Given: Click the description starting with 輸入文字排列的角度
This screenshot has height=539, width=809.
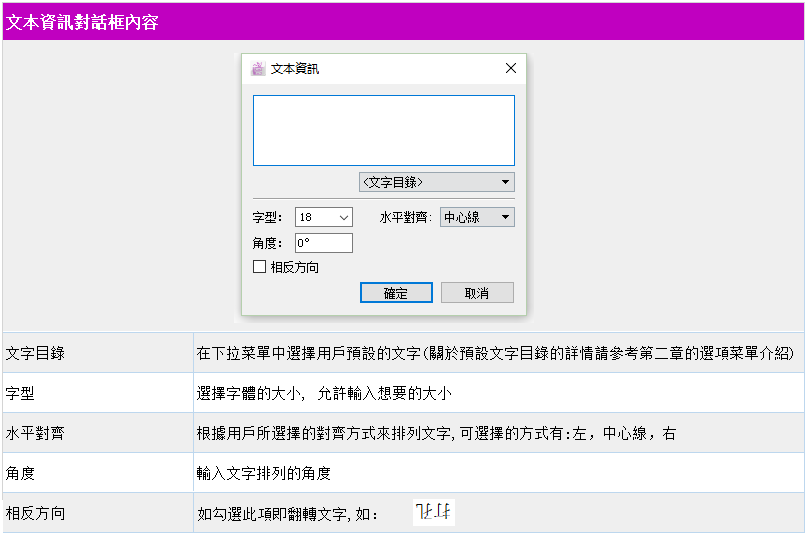Looking at the screenshot, I should pyautogui.click(x=264, y=473).
